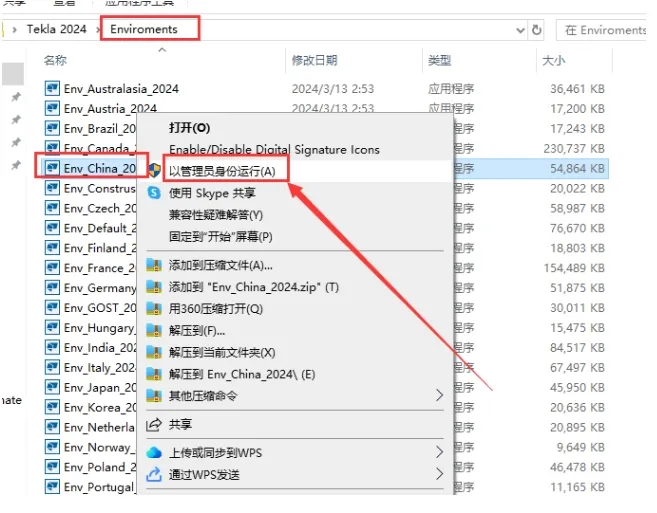The height and width of the screenshot is (513, 657).
Task: Click the Env_Hungary file icon
Action: [x=52, y=327]
